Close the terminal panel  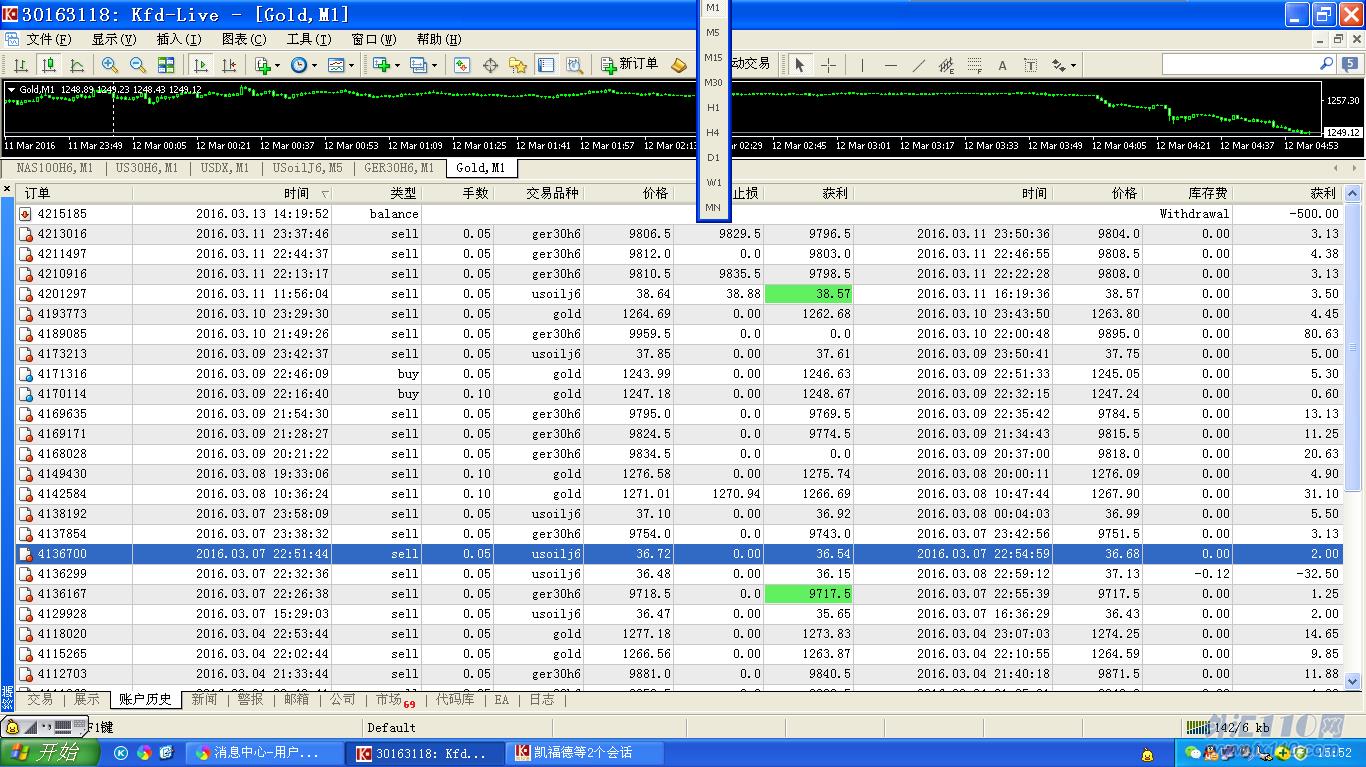pyautogui.click(x=7, y=190)
